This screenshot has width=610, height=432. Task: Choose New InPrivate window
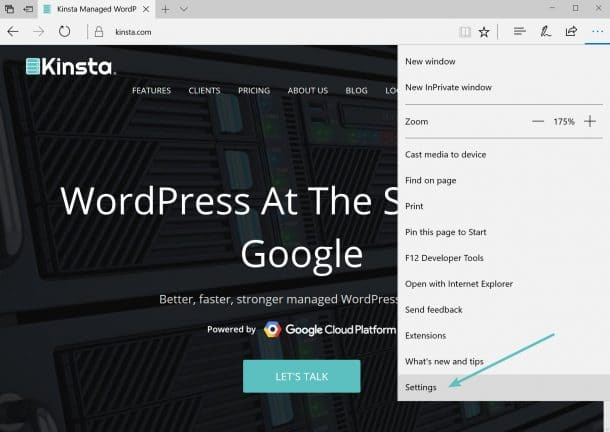tap(448, 87)
